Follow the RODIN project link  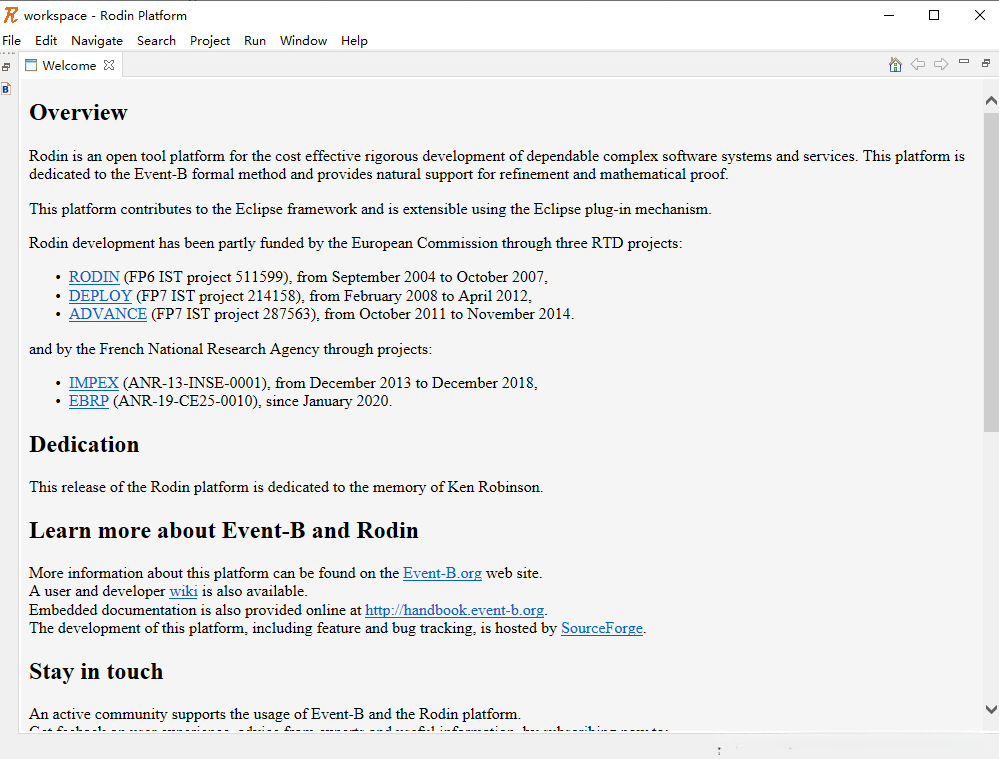94,277
